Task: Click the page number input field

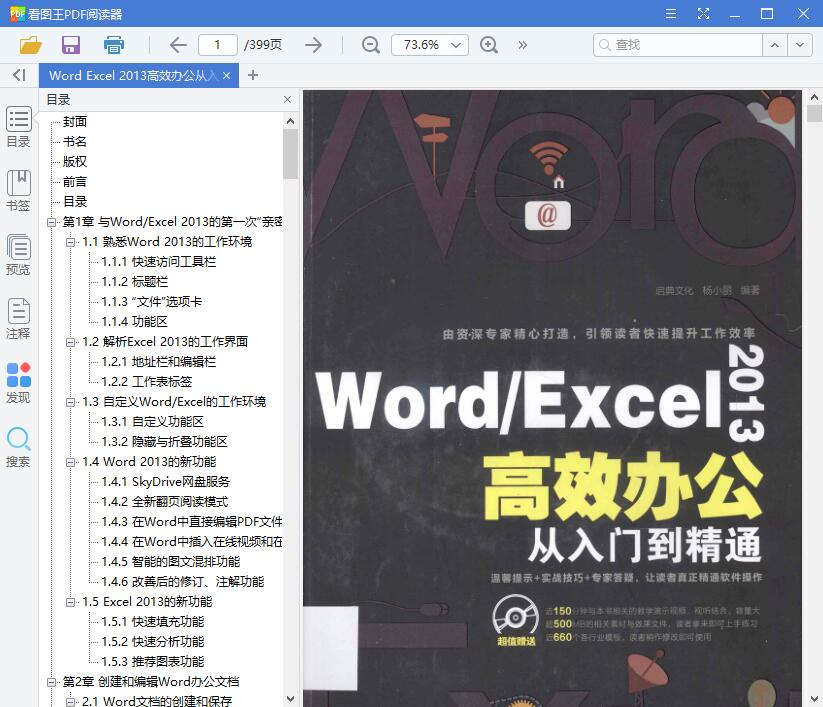Action: pos(217,45)
